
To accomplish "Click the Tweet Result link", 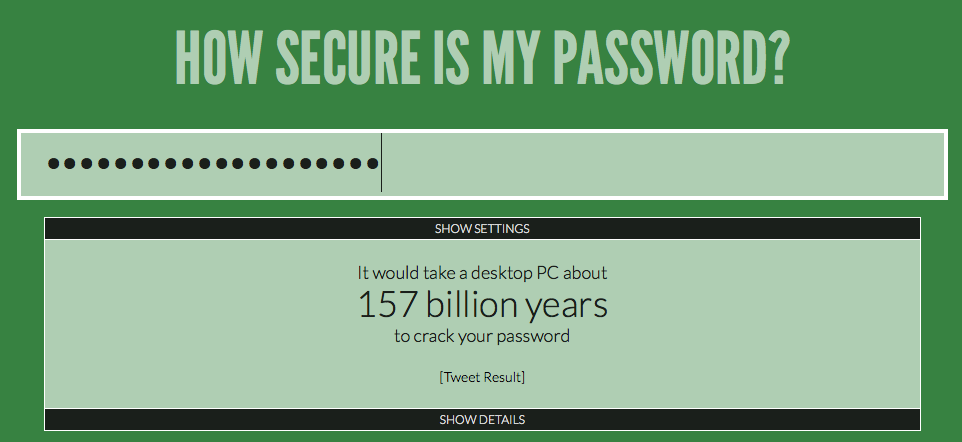I will (482, 377).
